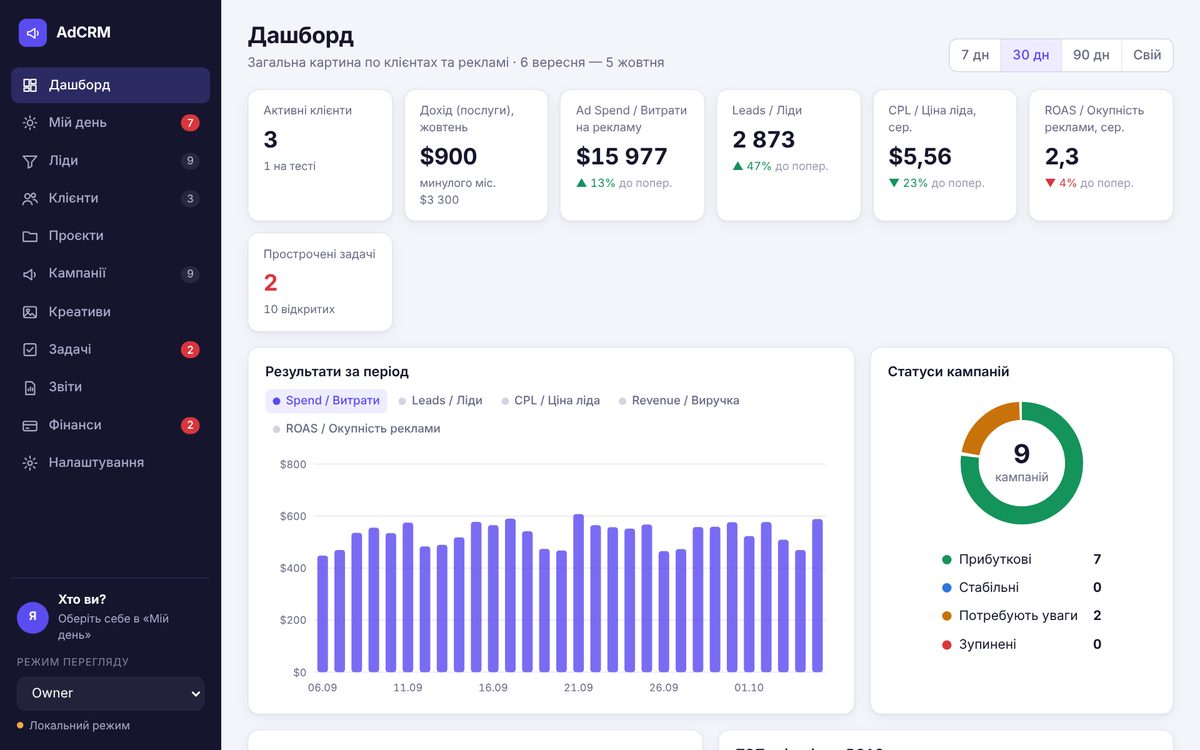Screen dimensions: 1200x750
Task: Open the Ad Spend / Витрати на рекламу card
Action: click(632, 155)
